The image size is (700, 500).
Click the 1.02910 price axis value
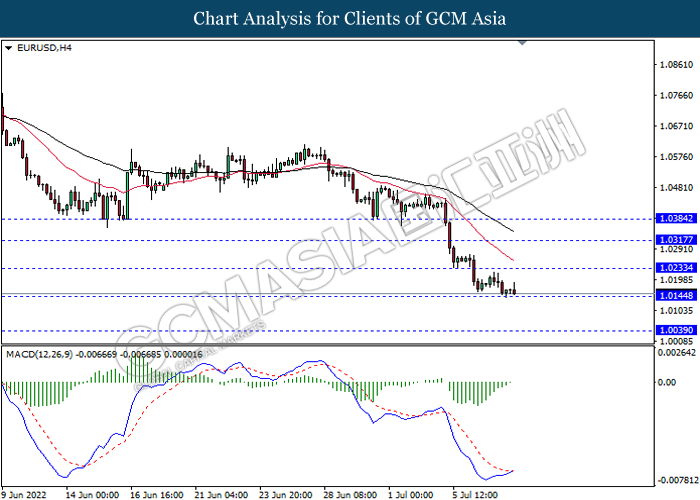coord(676,249)
